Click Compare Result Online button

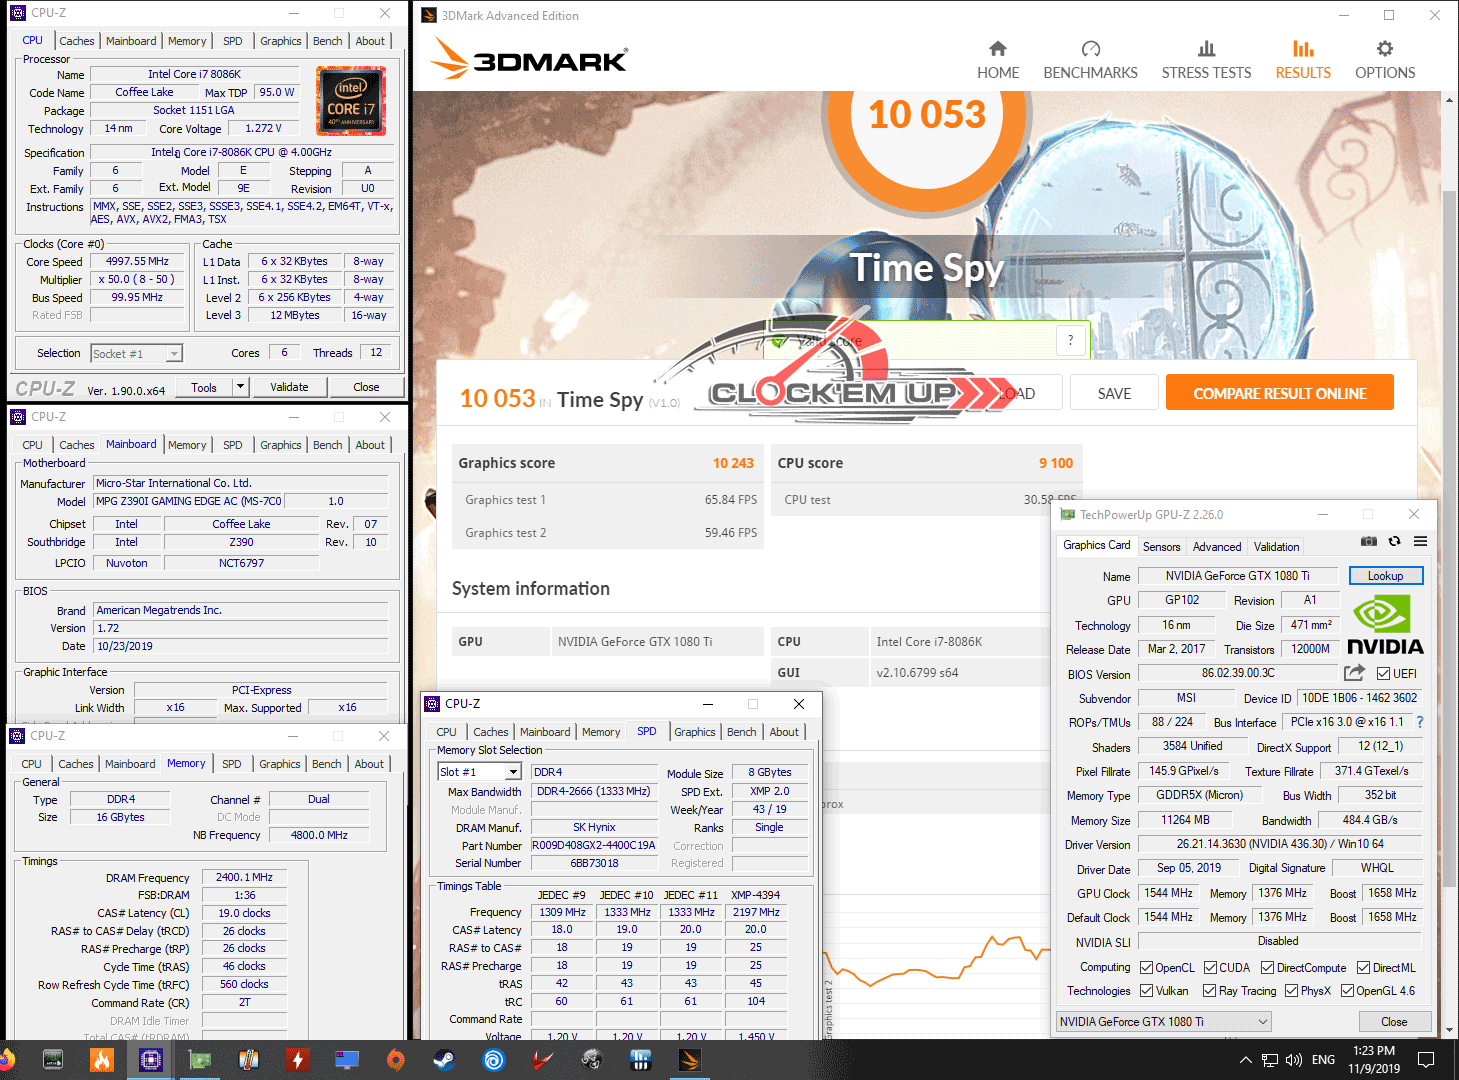pyautogui.click(x=1279, y=393)
